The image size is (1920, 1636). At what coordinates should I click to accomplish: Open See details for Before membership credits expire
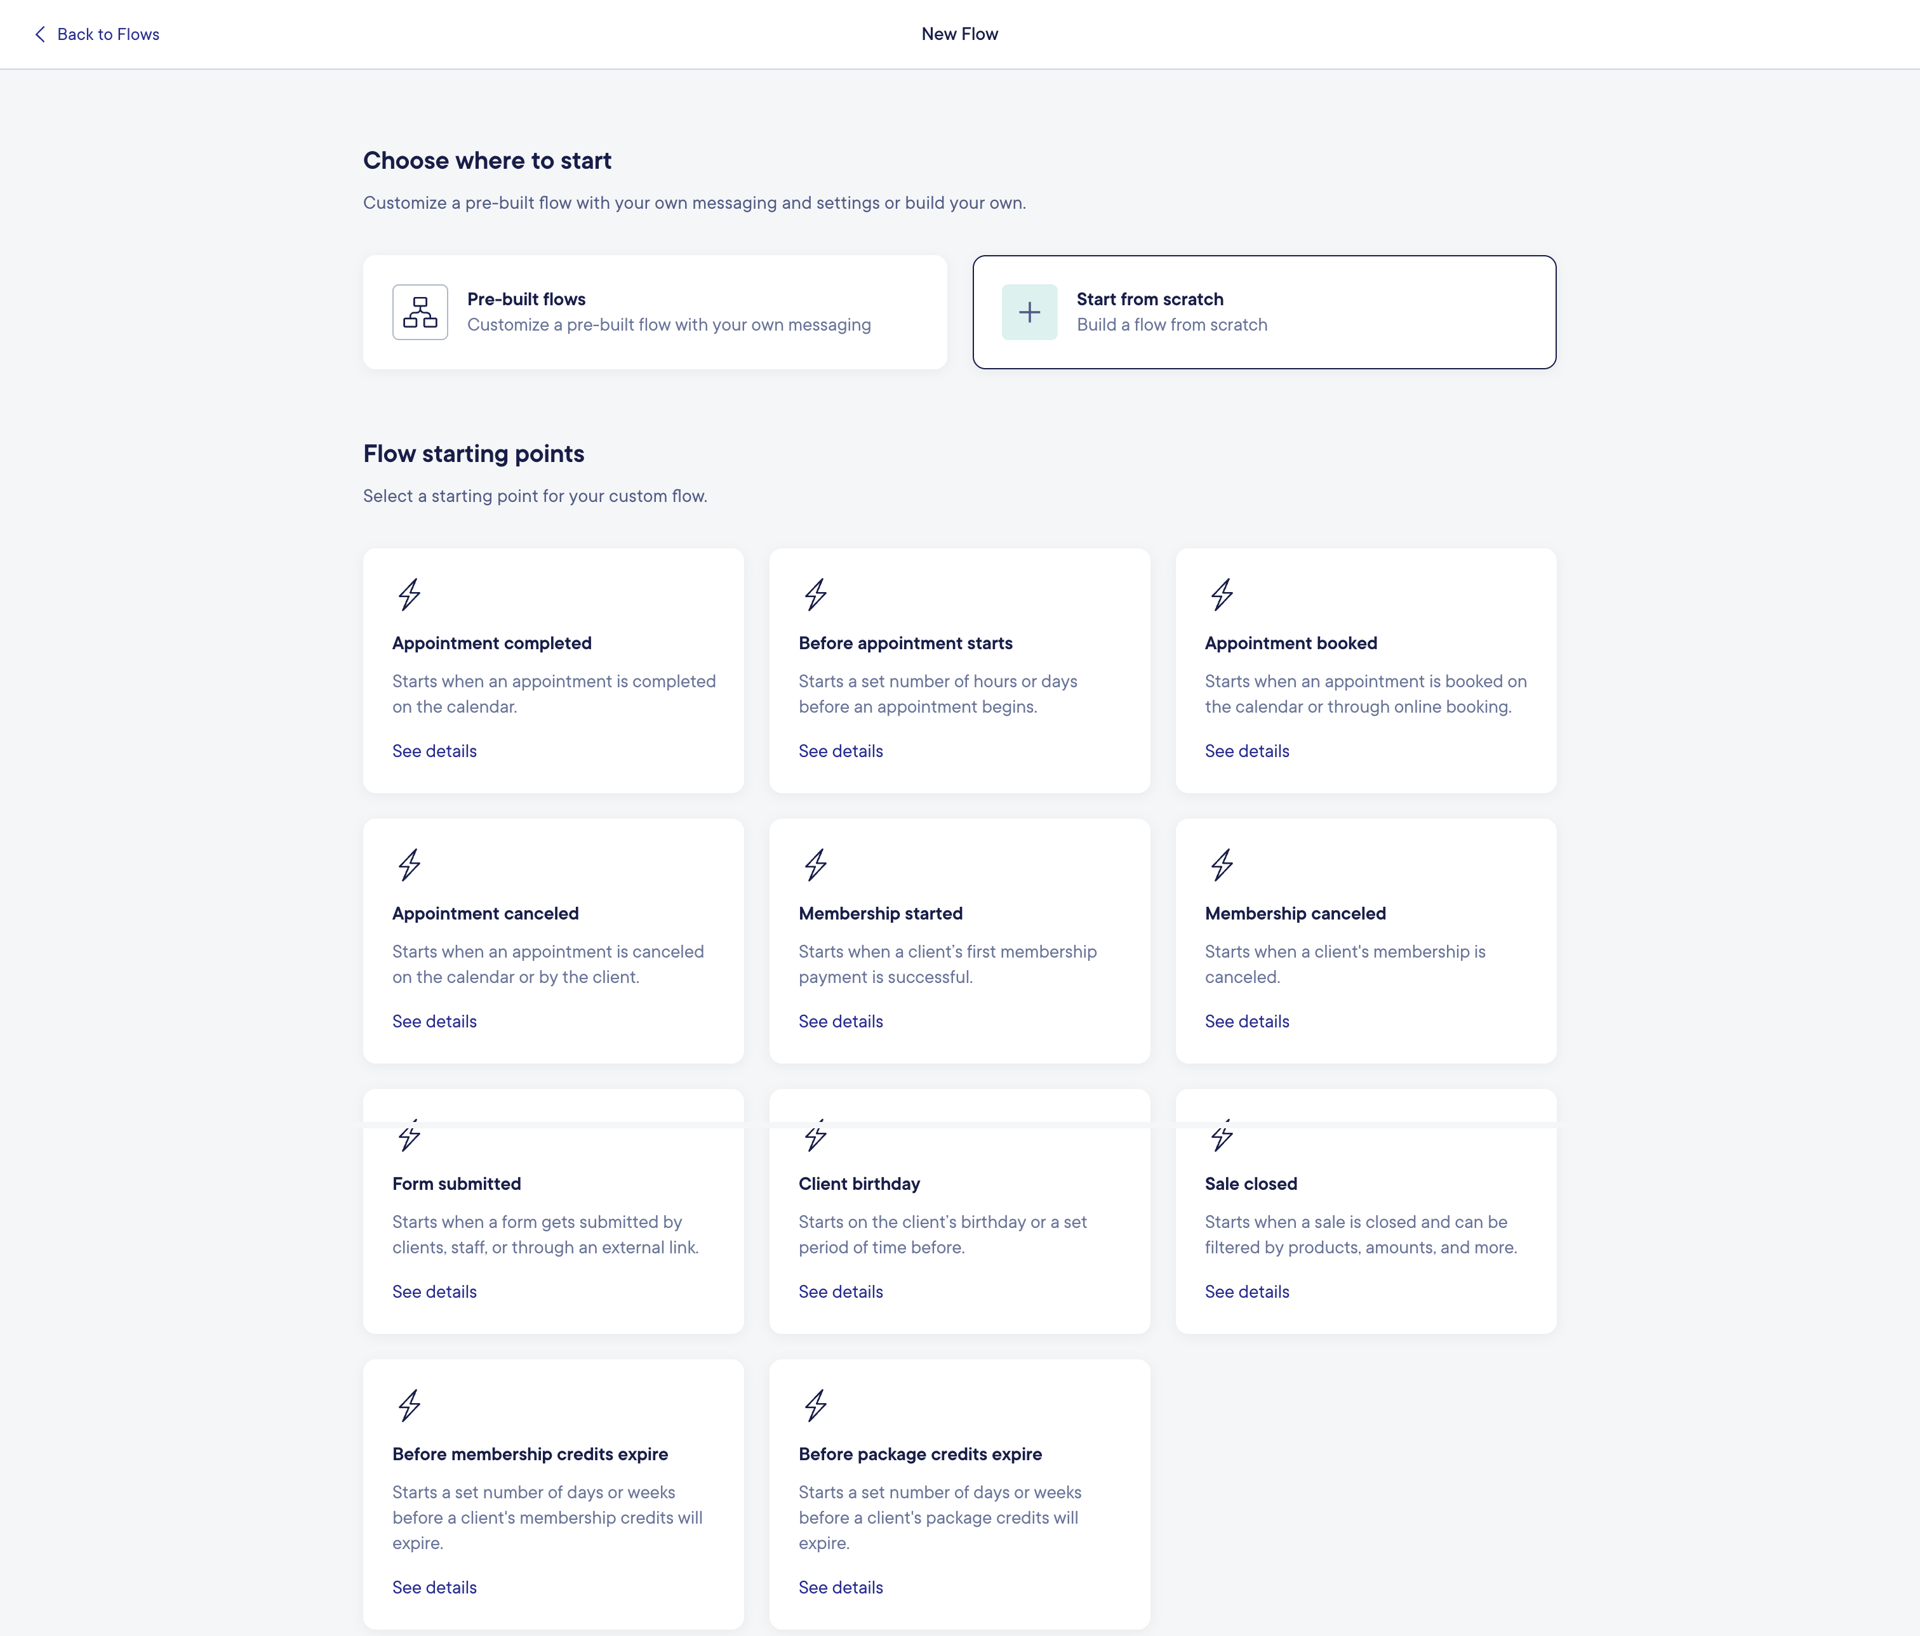pyautogui.click(x=433, y=1587)
